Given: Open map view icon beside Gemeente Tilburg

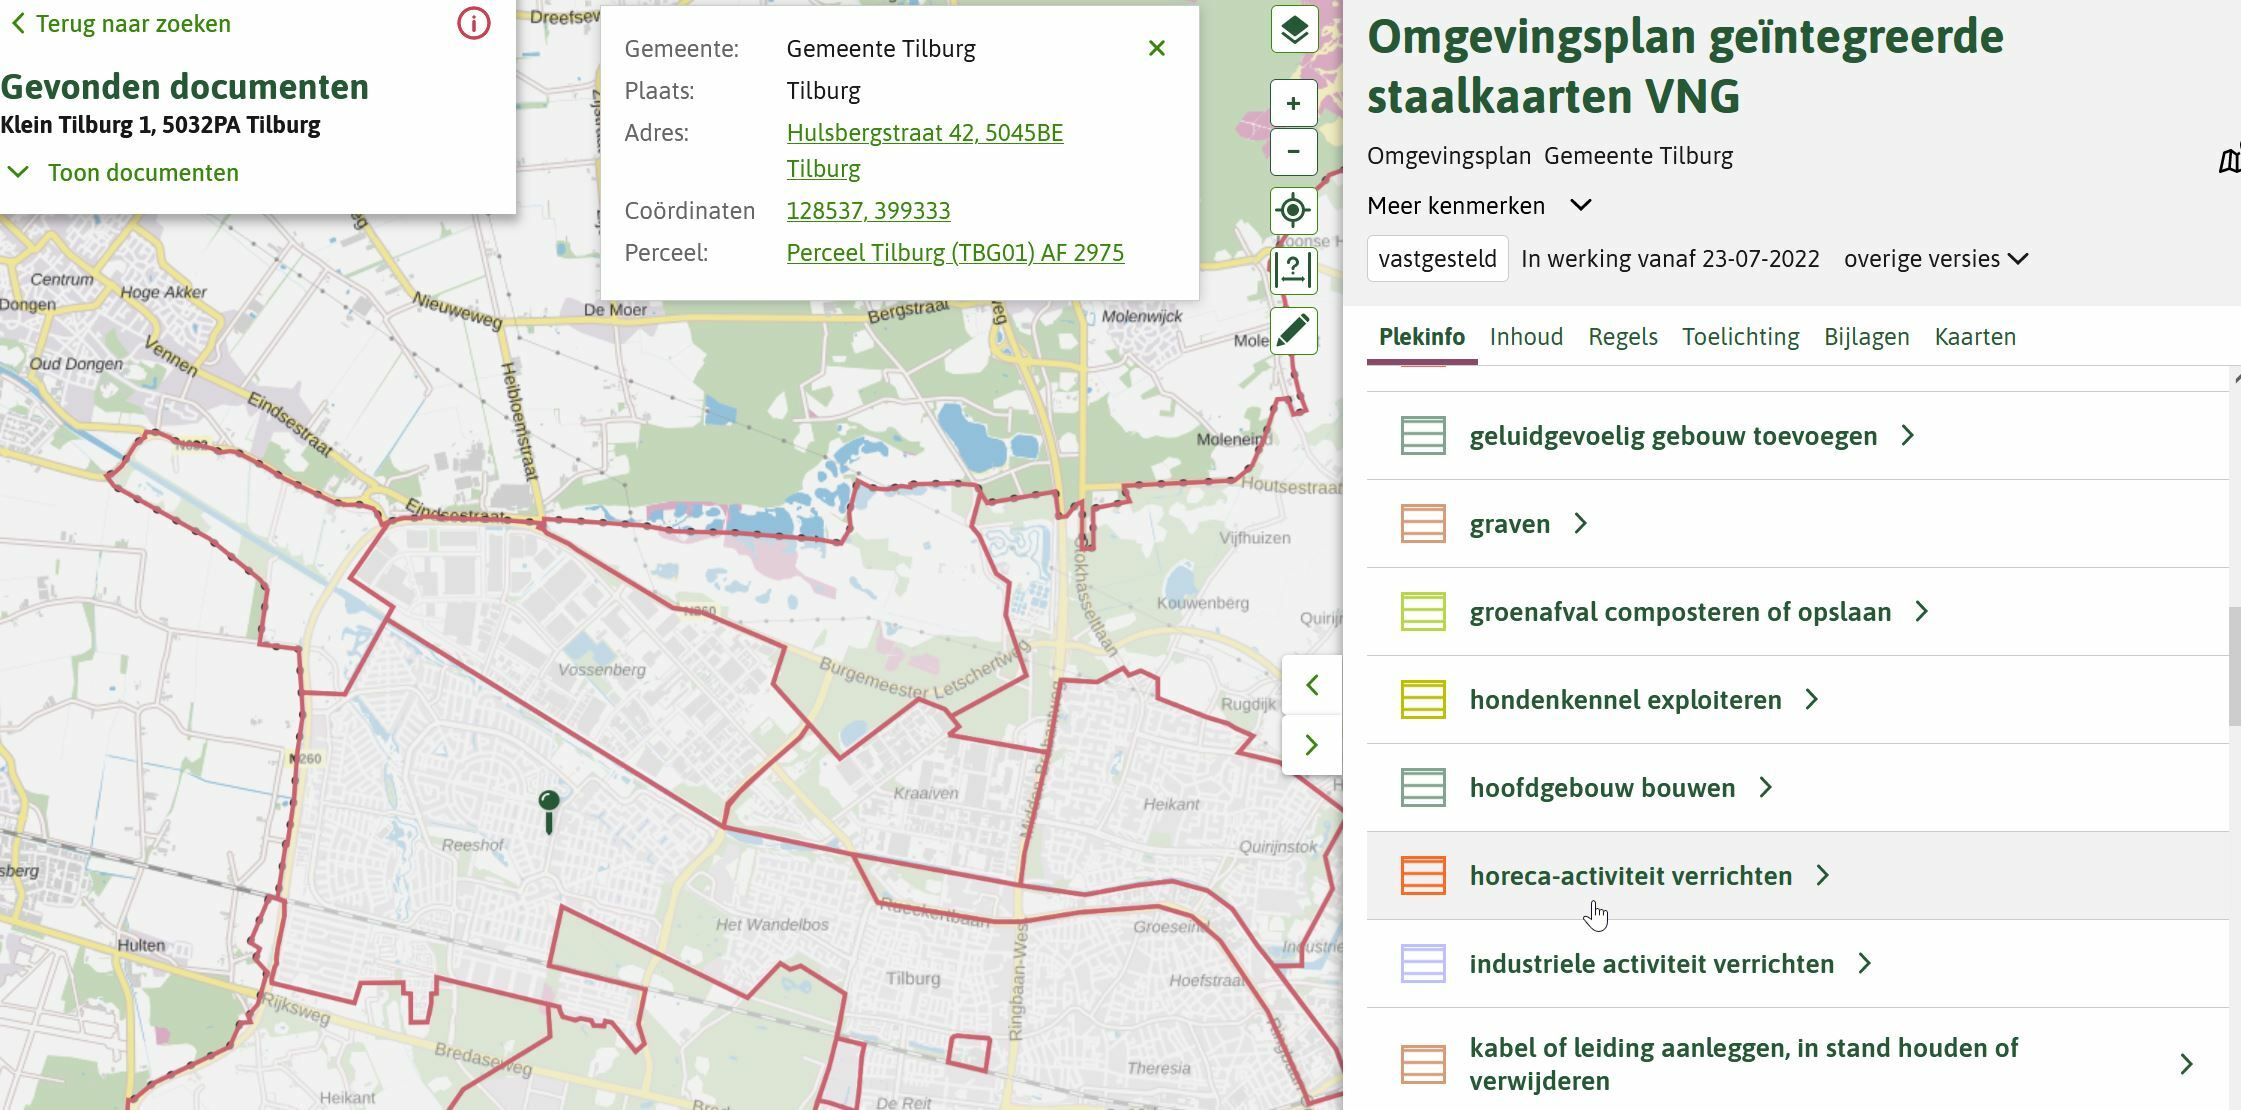Looking at the screenshot, I should [x=2229, y=159].
